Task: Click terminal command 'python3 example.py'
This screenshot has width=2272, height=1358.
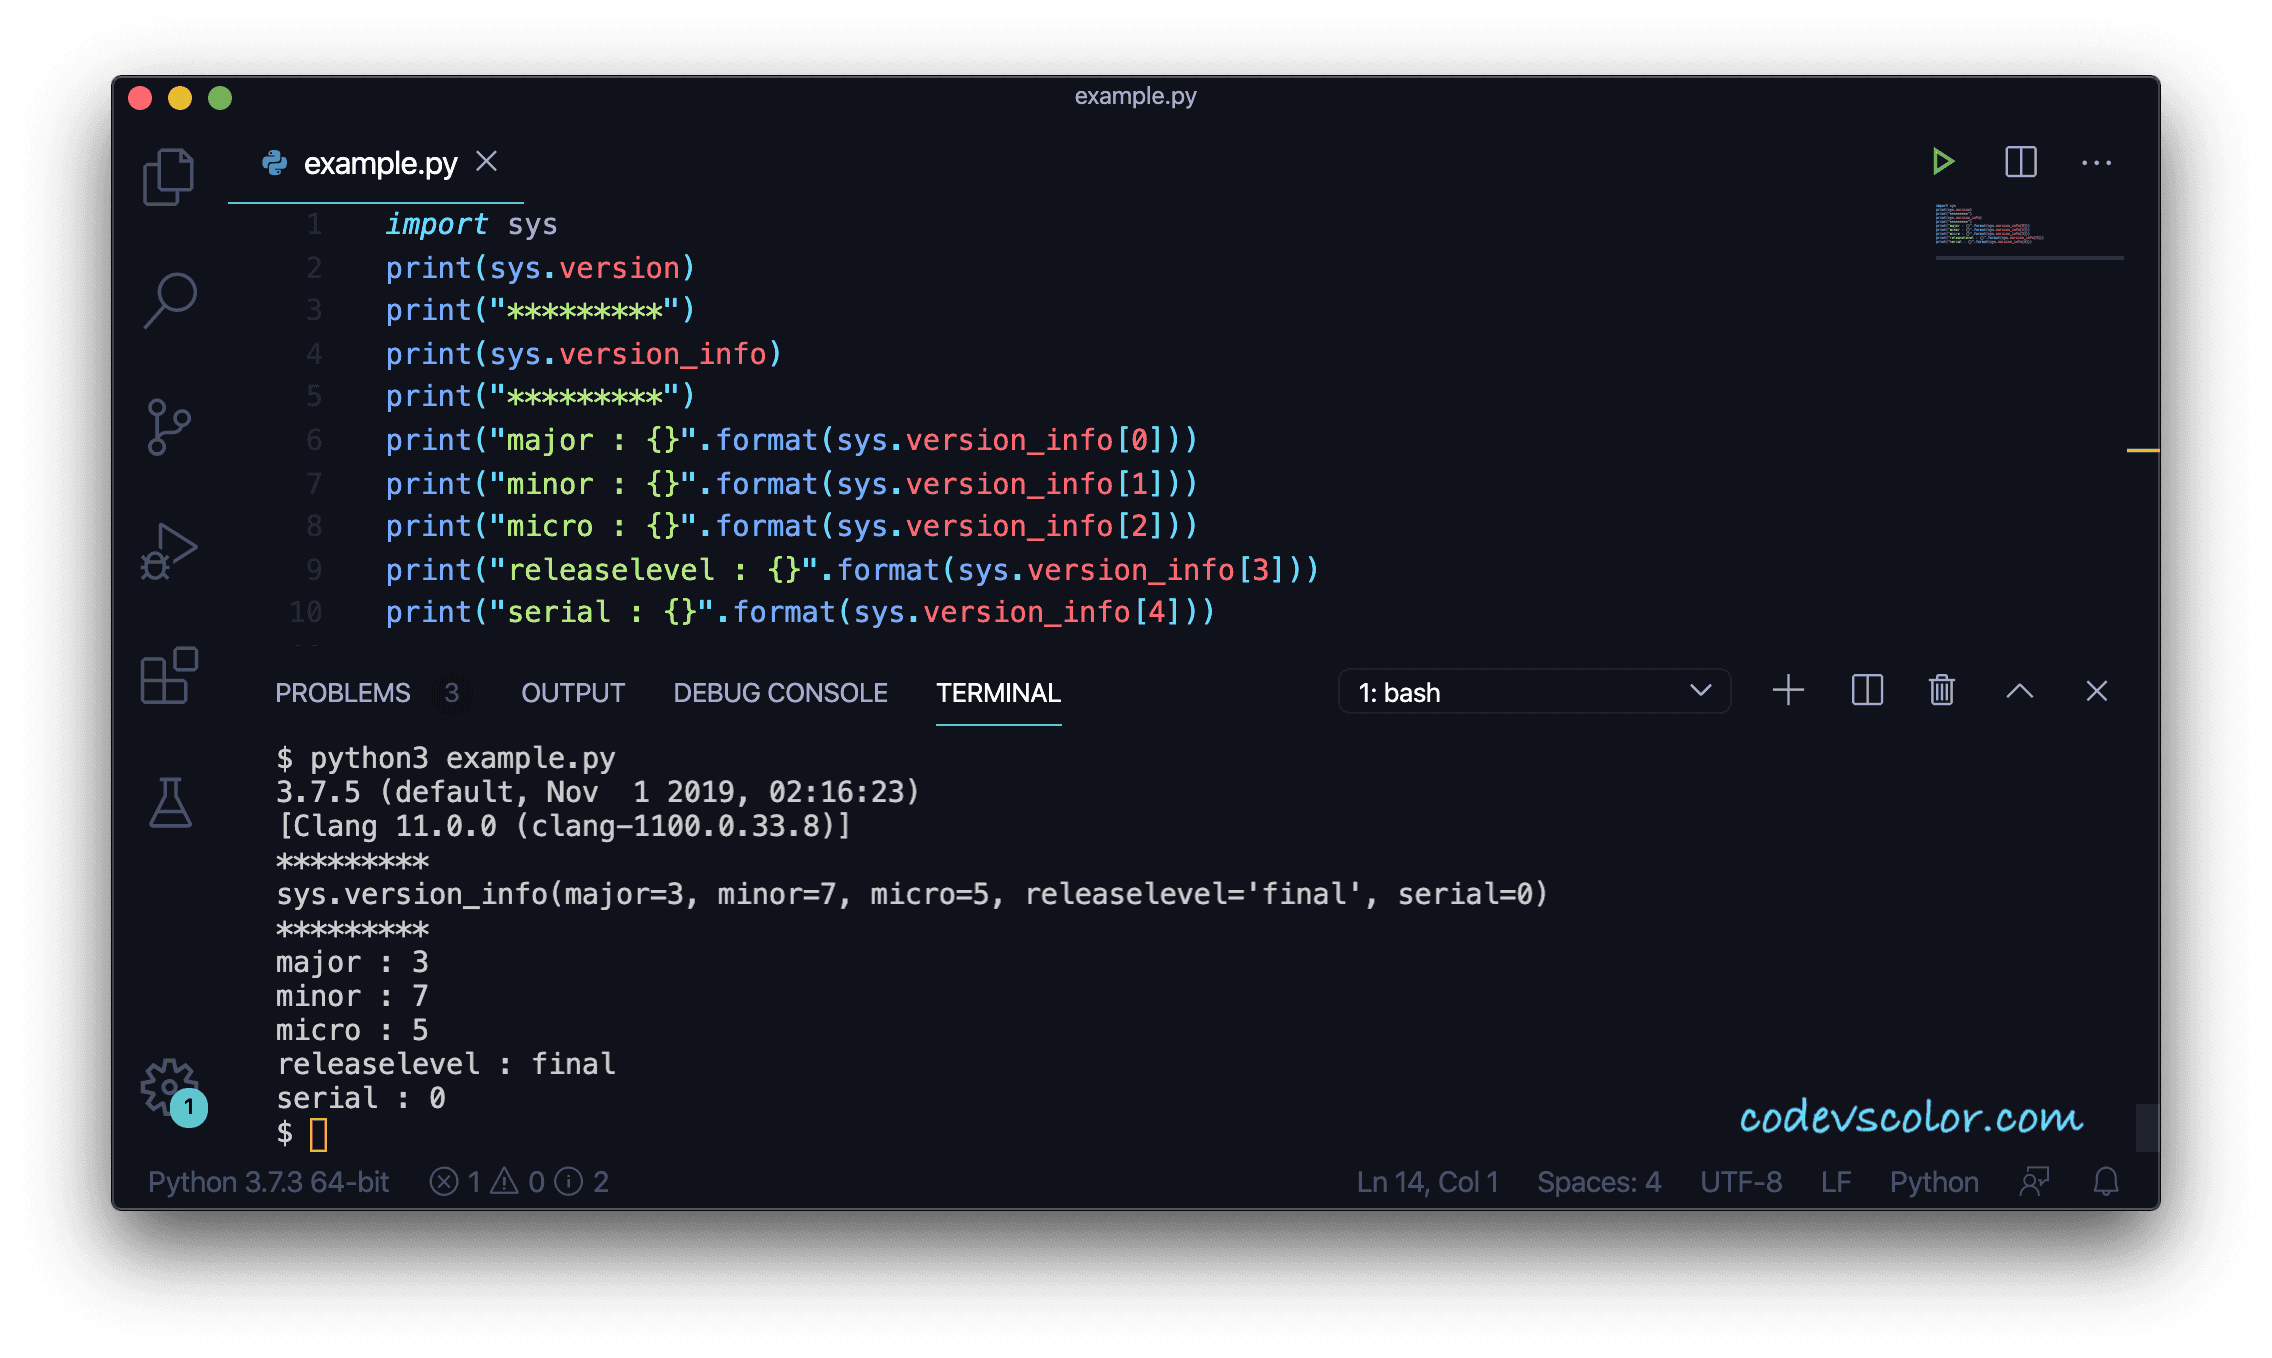Action: (x=462, y=758)
